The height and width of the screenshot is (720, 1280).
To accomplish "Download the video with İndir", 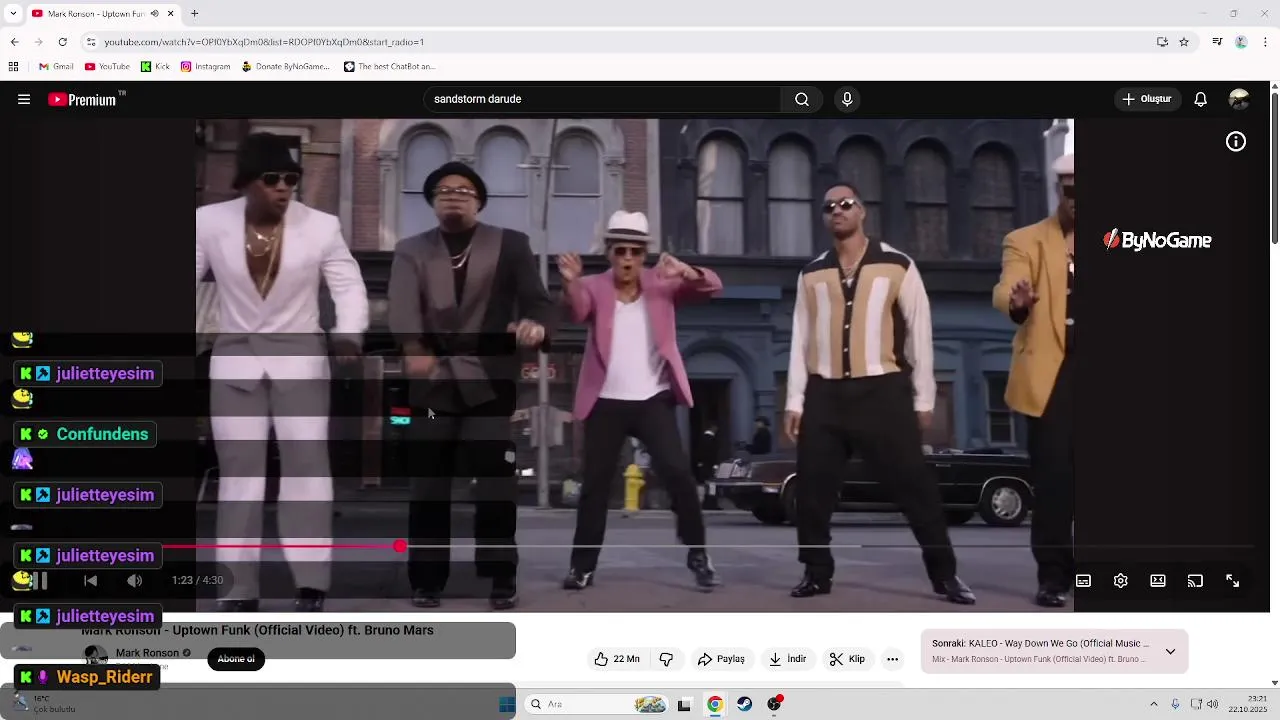I will click(x=787, y=659).
